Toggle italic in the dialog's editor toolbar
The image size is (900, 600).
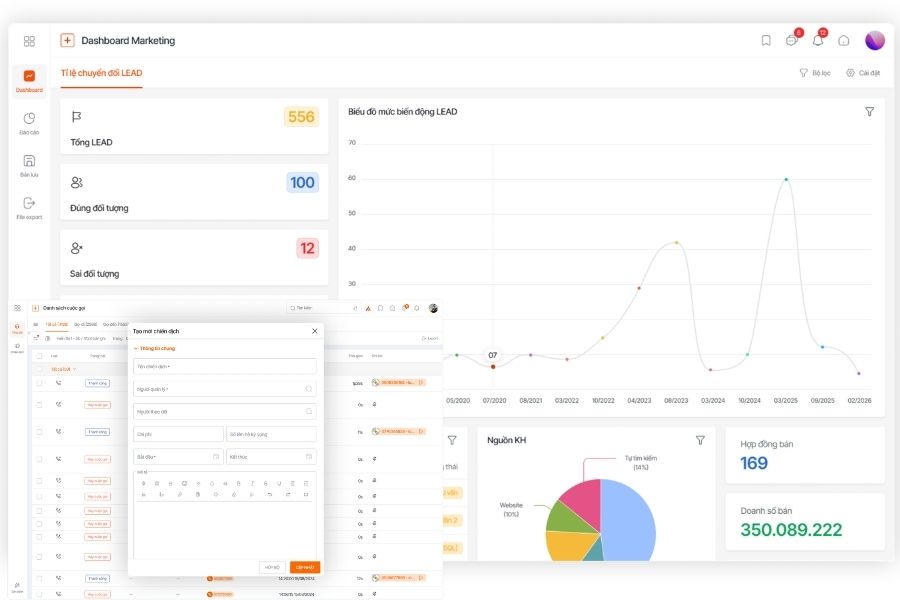(252, 483)
